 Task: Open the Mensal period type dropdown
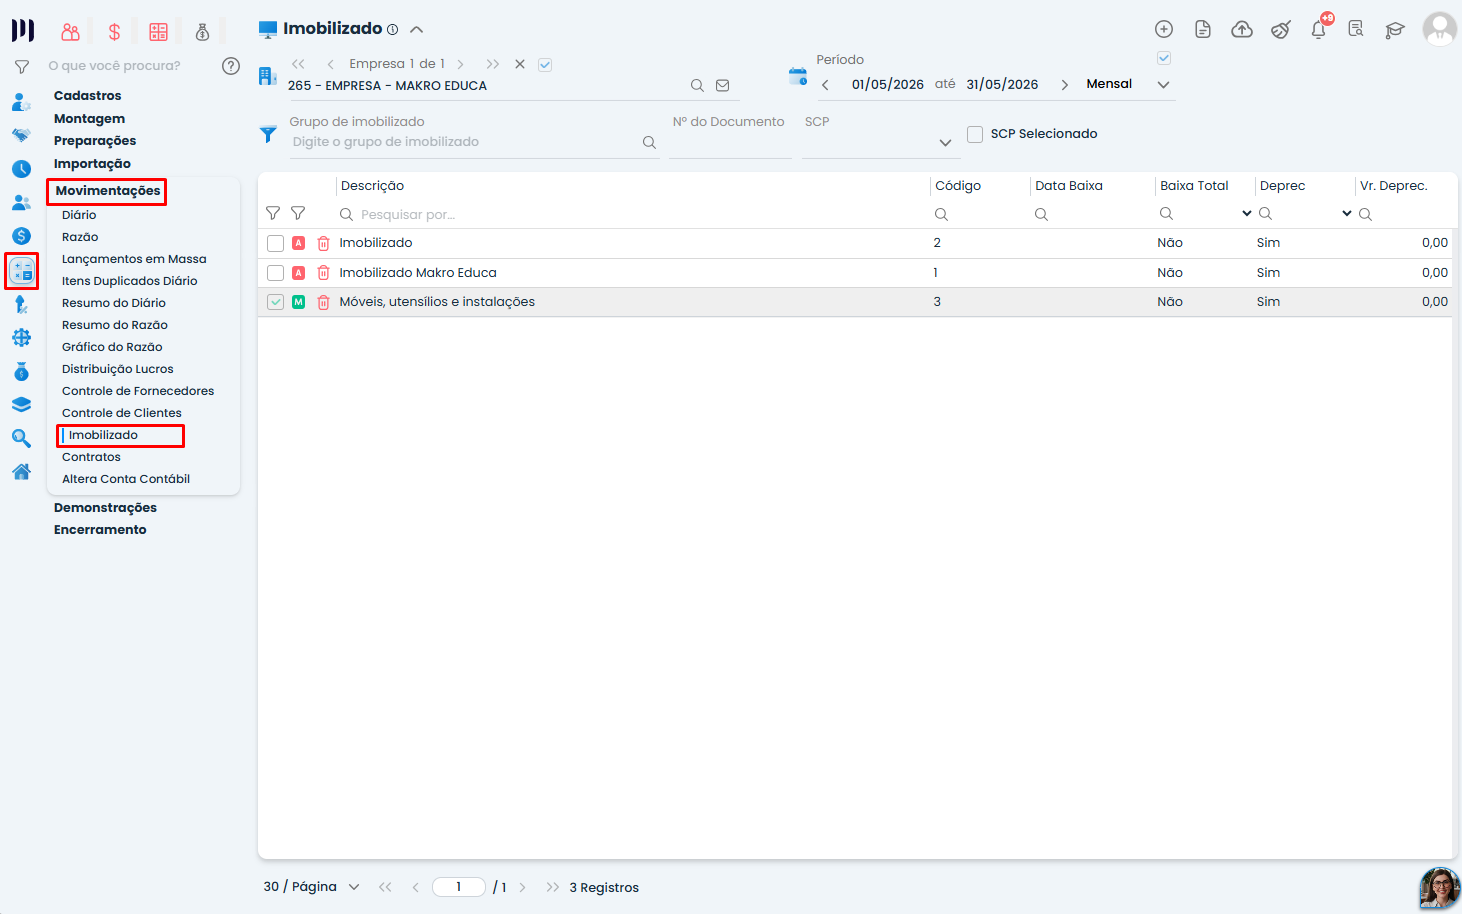coord(1163,85)
